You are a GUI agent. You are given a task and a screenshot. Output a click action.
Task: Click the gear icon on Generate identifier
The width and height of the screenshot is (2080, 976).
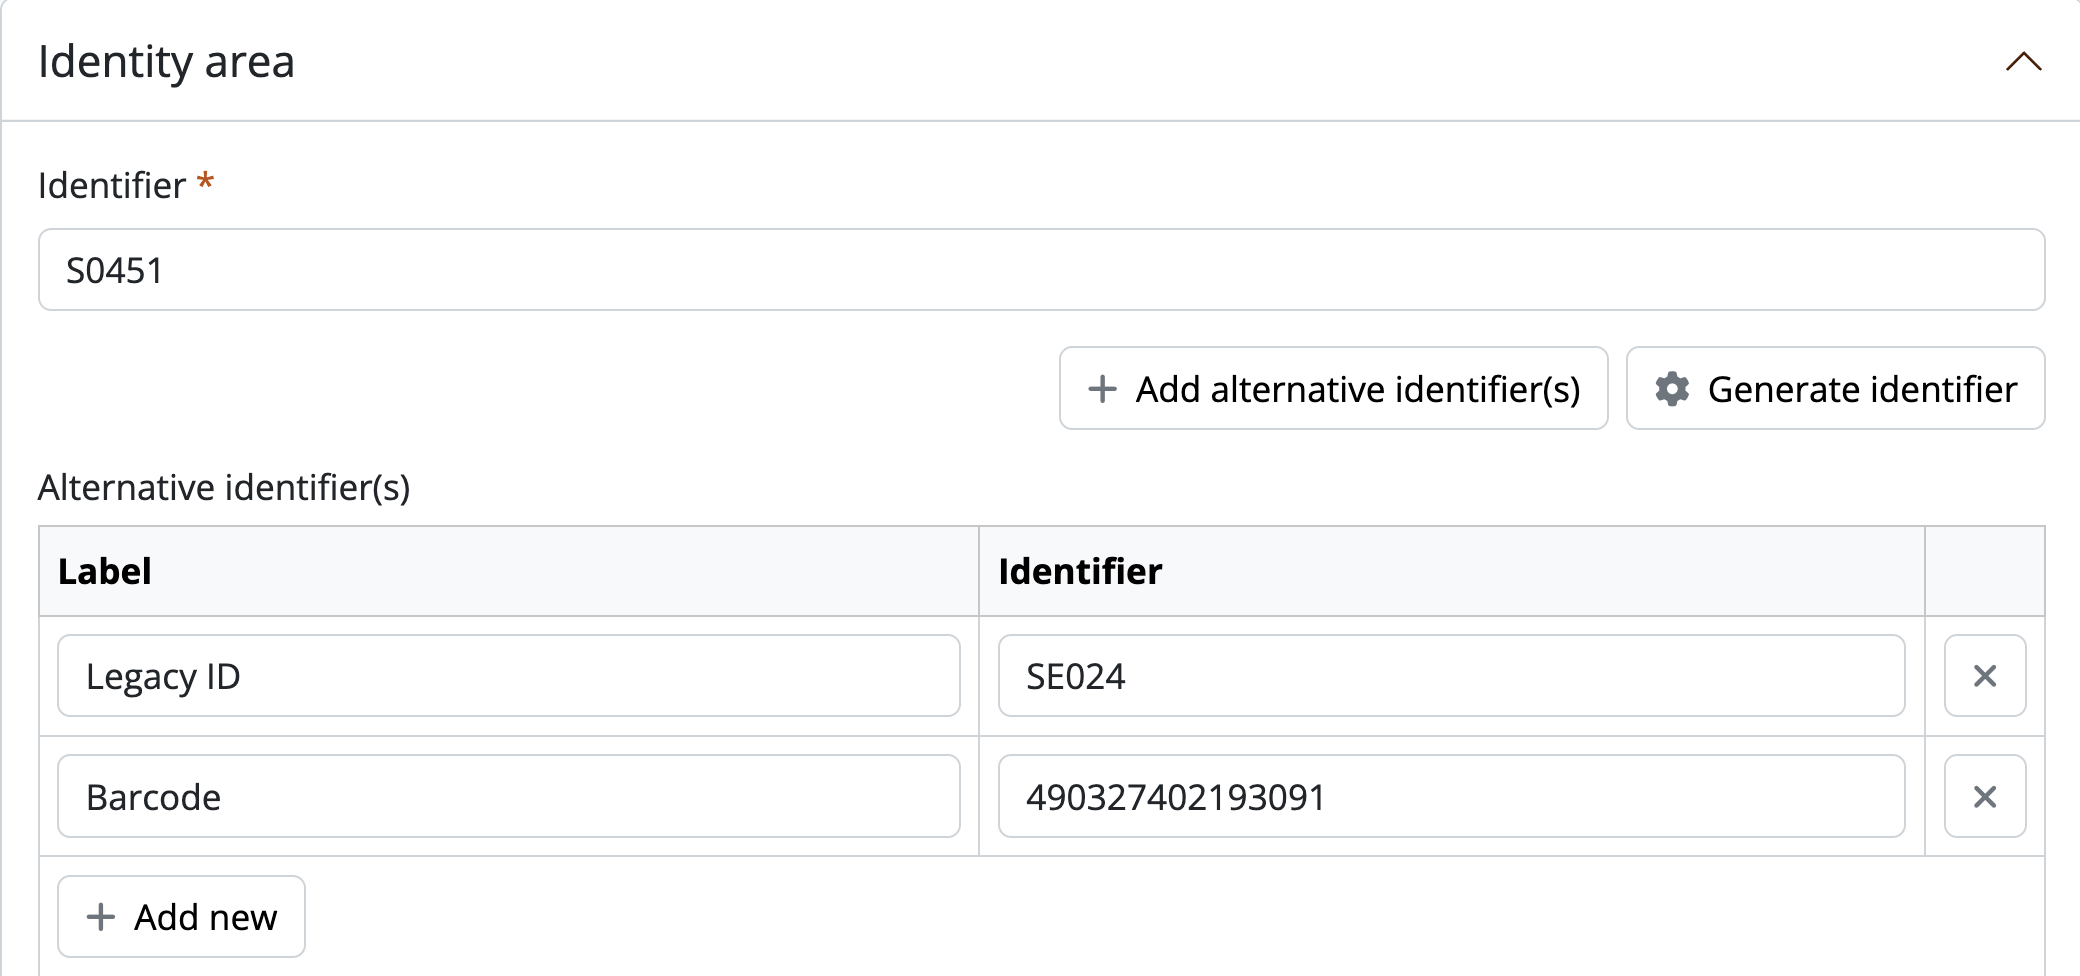[x=1672, y=389]
